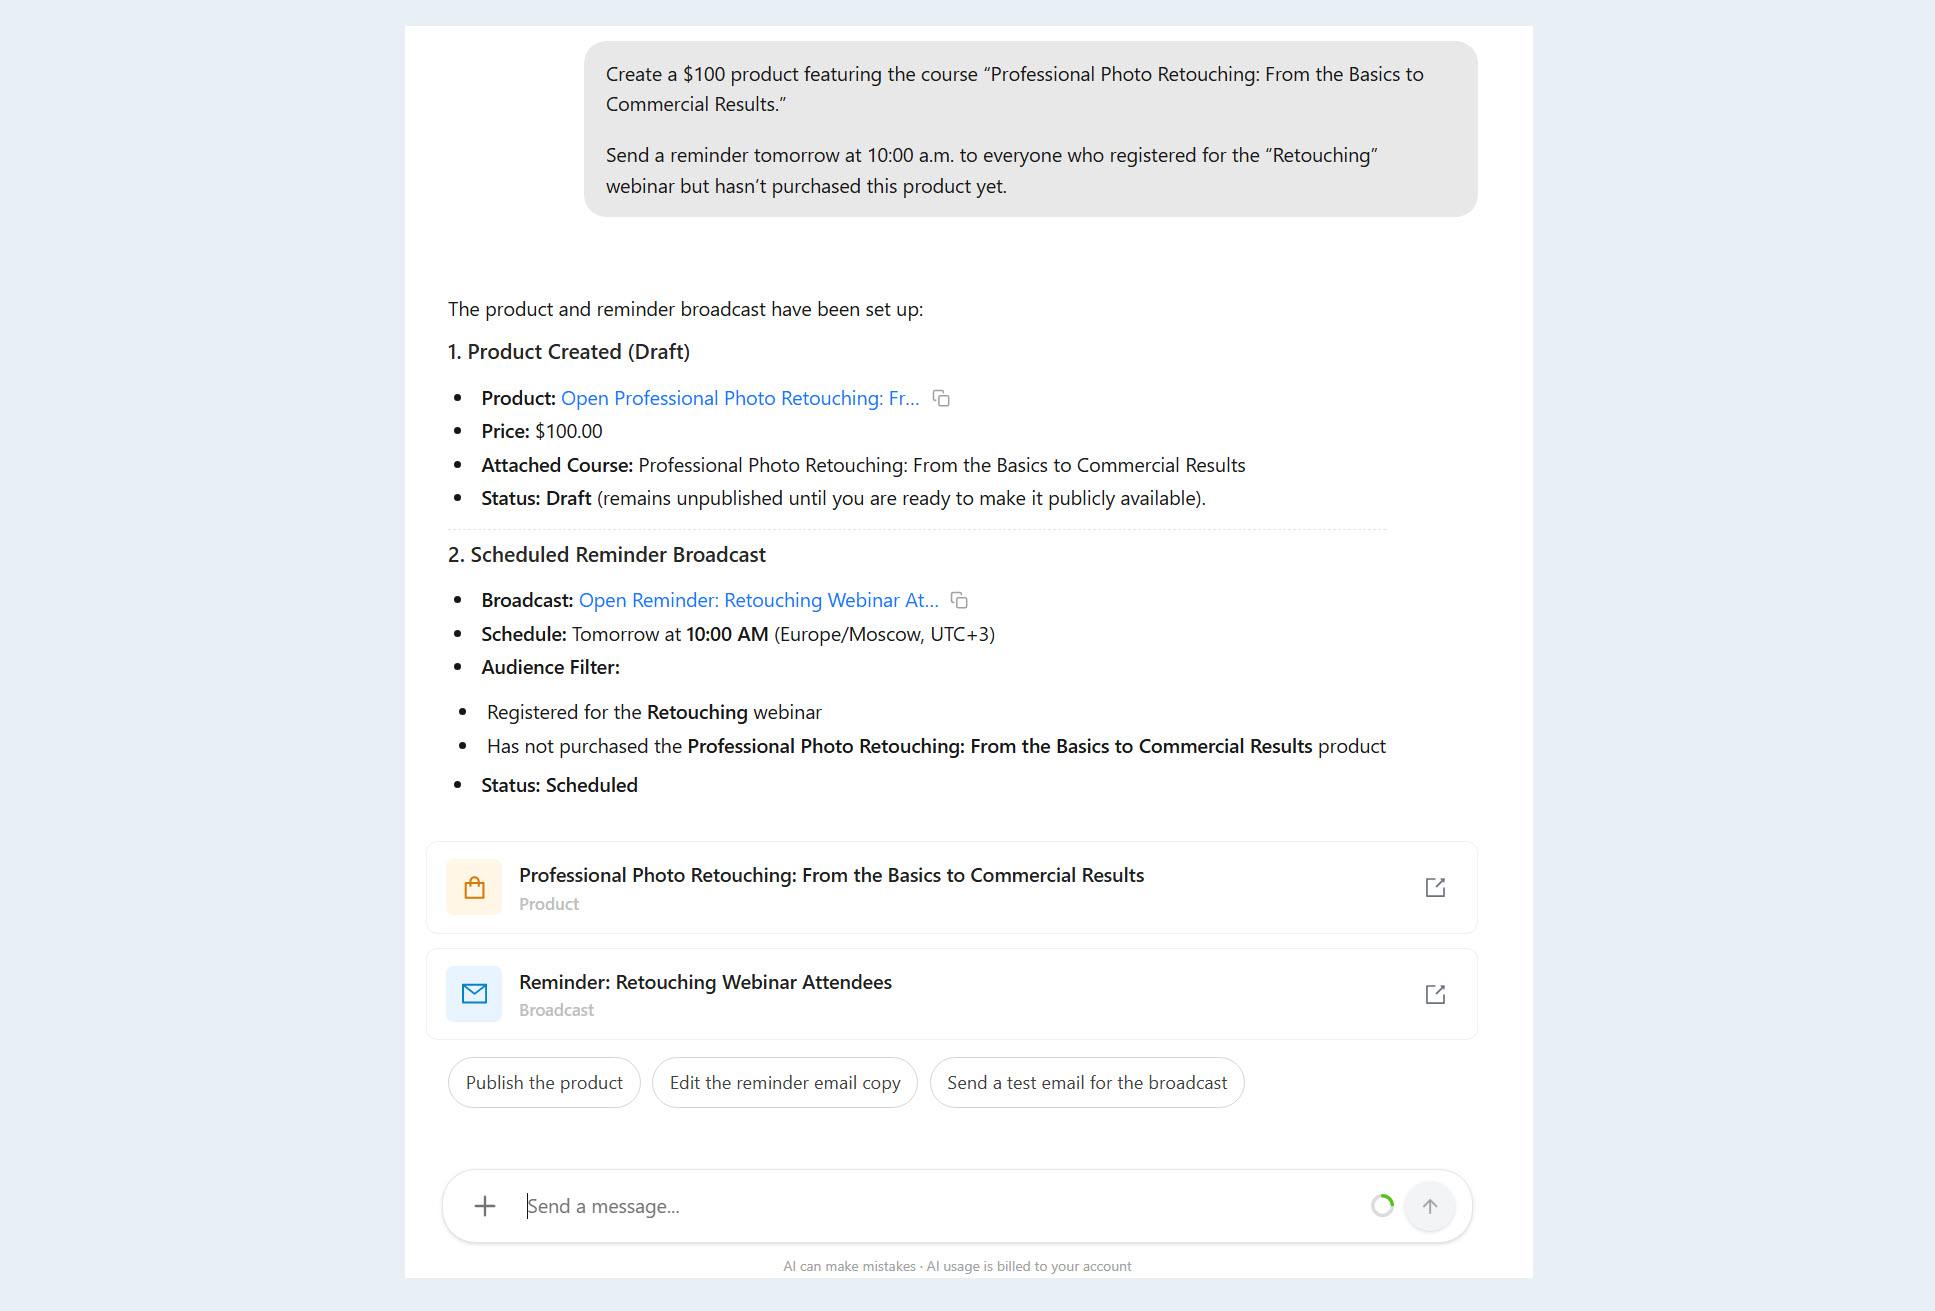Copy the broadcast link icon
This screenshot has width=1935, height=1311.
coord(959,600)
